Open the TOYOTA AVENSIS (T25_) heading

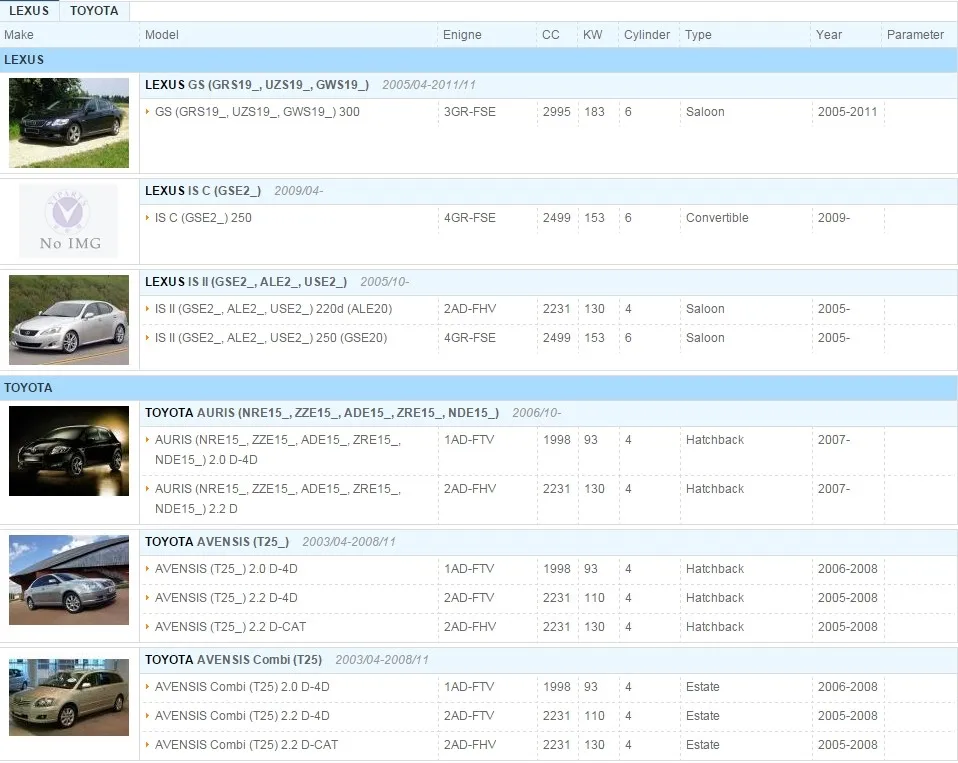[x=217, y=542]
